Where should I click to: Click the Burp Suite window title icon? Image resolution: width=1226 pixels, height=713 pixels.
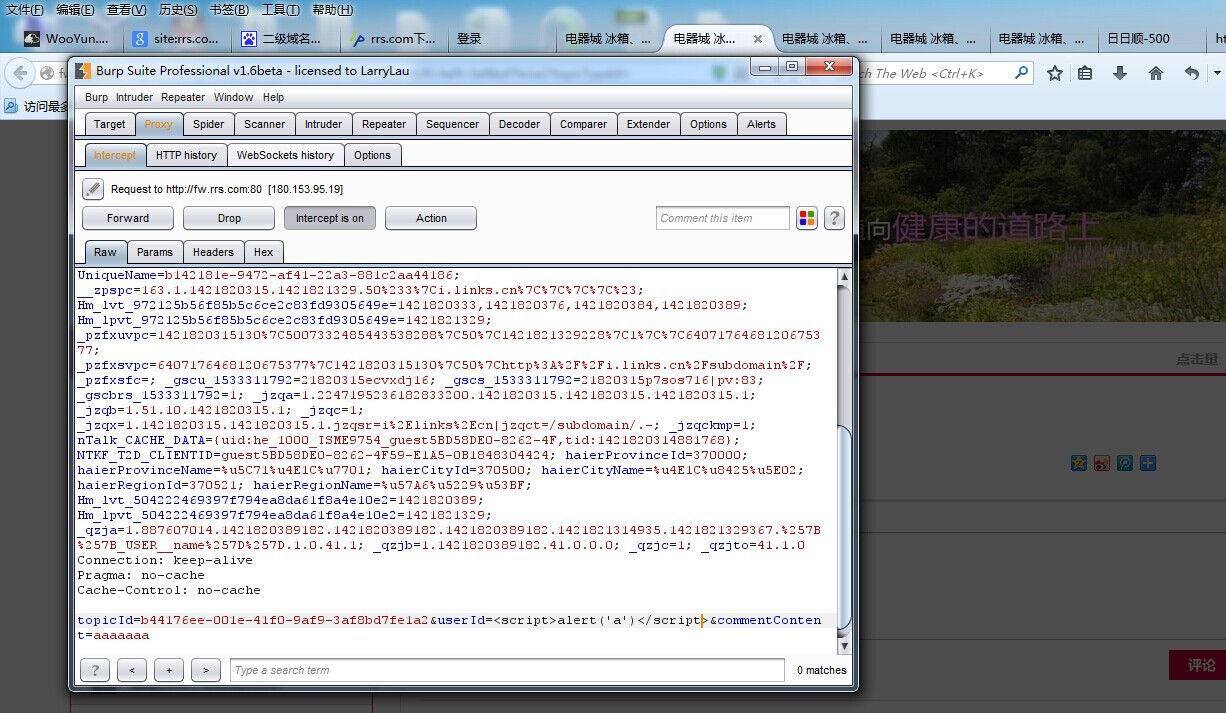[x=82, y=70]
